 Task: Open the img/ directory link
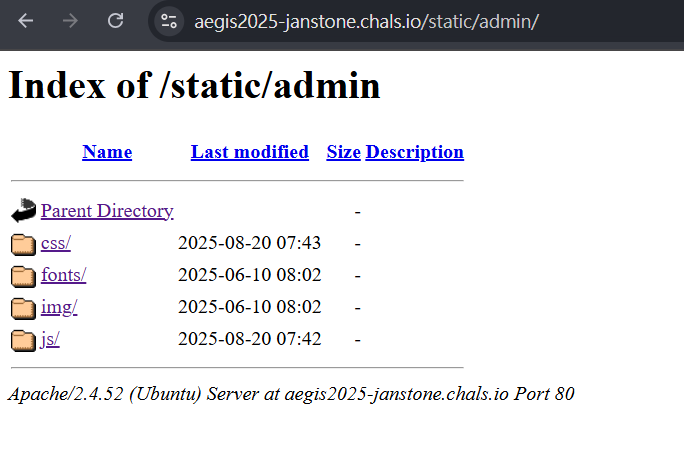pyautogui.click(x=59, y=307)
